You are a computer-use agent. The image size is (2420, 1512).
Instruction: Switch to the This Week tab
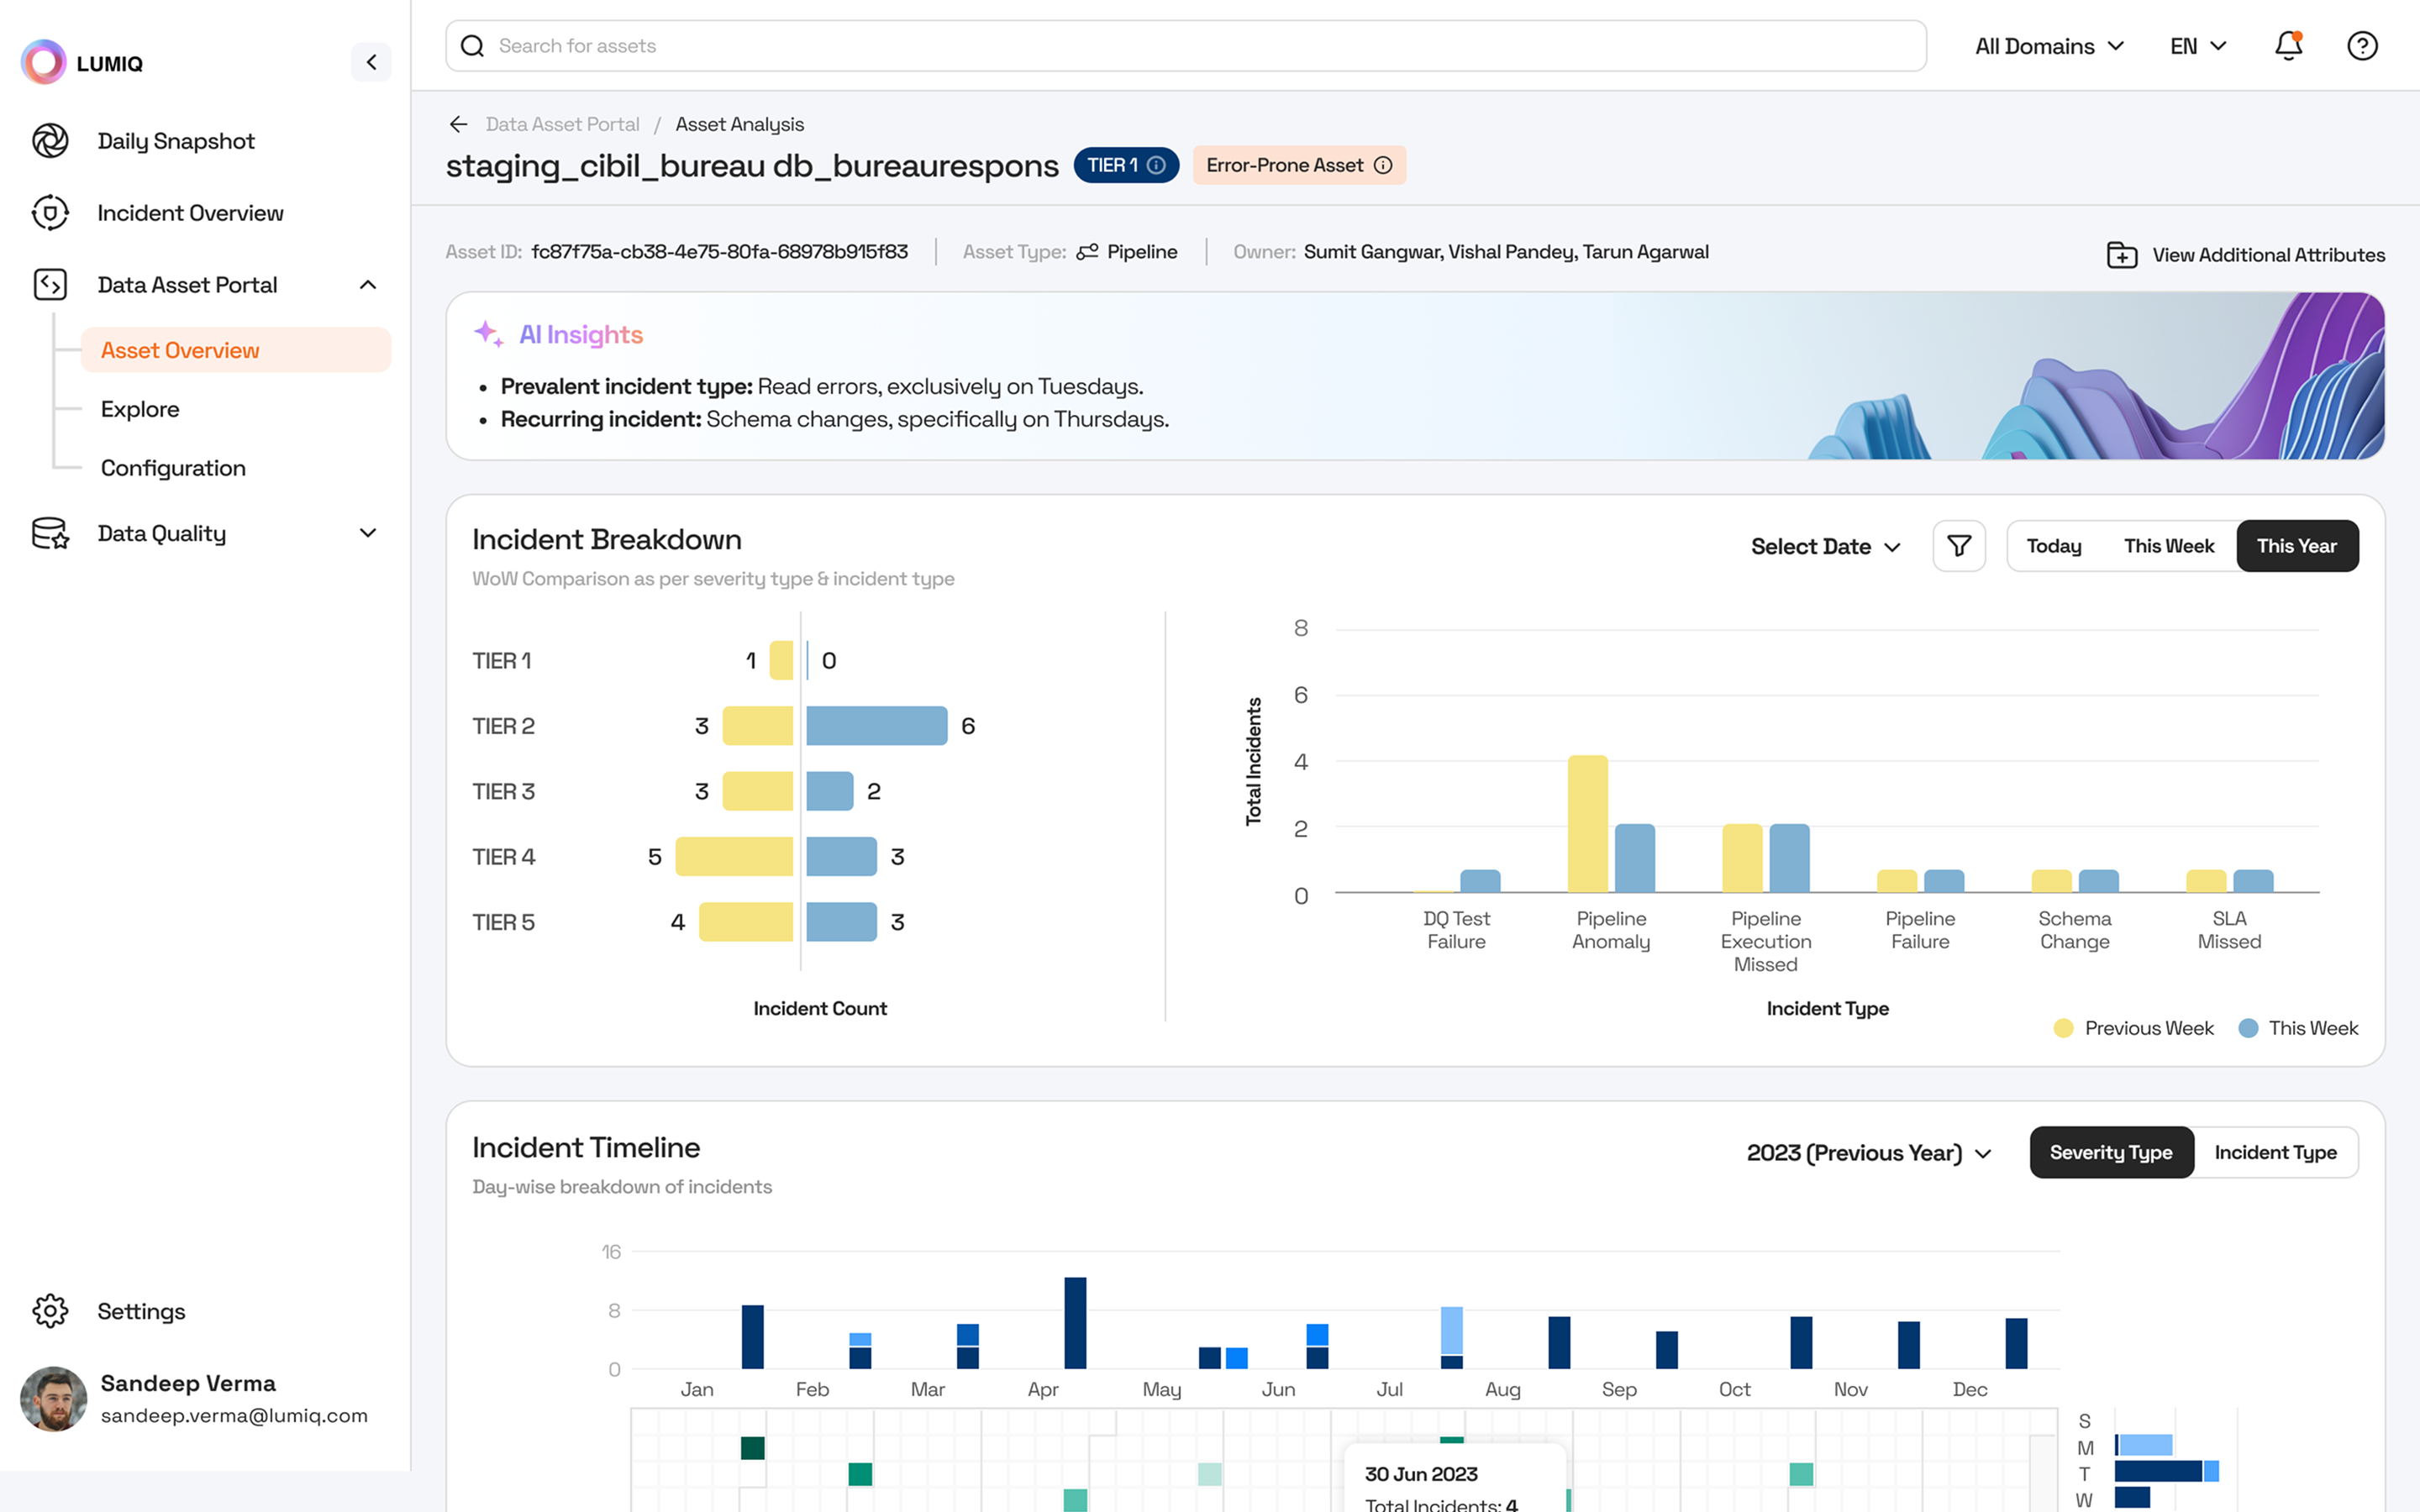coord(2168,546)
